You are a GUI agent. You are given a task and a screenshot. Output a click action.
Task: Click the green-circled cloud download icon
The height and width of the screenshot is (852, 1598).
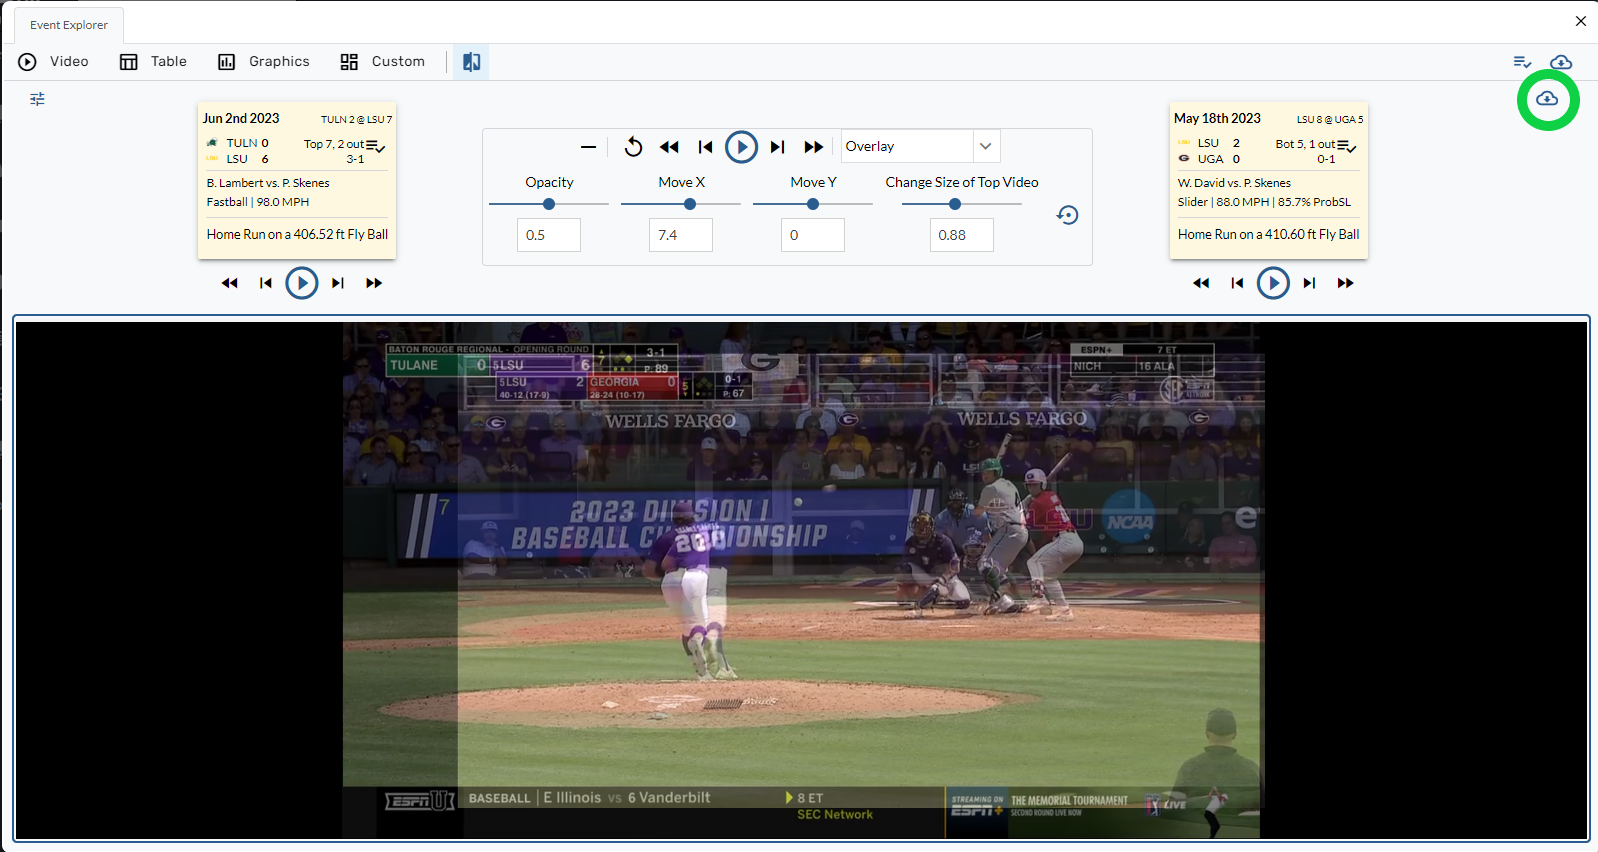(1547, 99)
